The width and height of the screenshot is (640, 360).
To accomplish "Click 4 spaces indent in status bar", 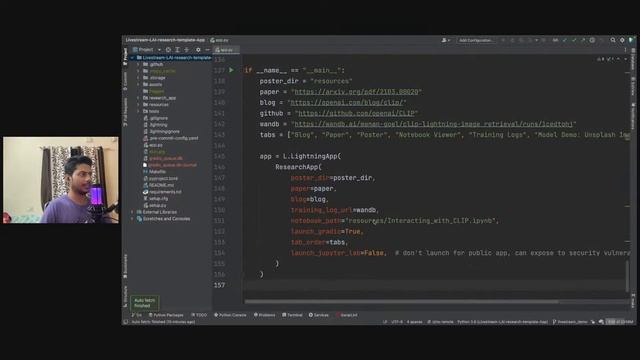I will [x=414, y=322].
